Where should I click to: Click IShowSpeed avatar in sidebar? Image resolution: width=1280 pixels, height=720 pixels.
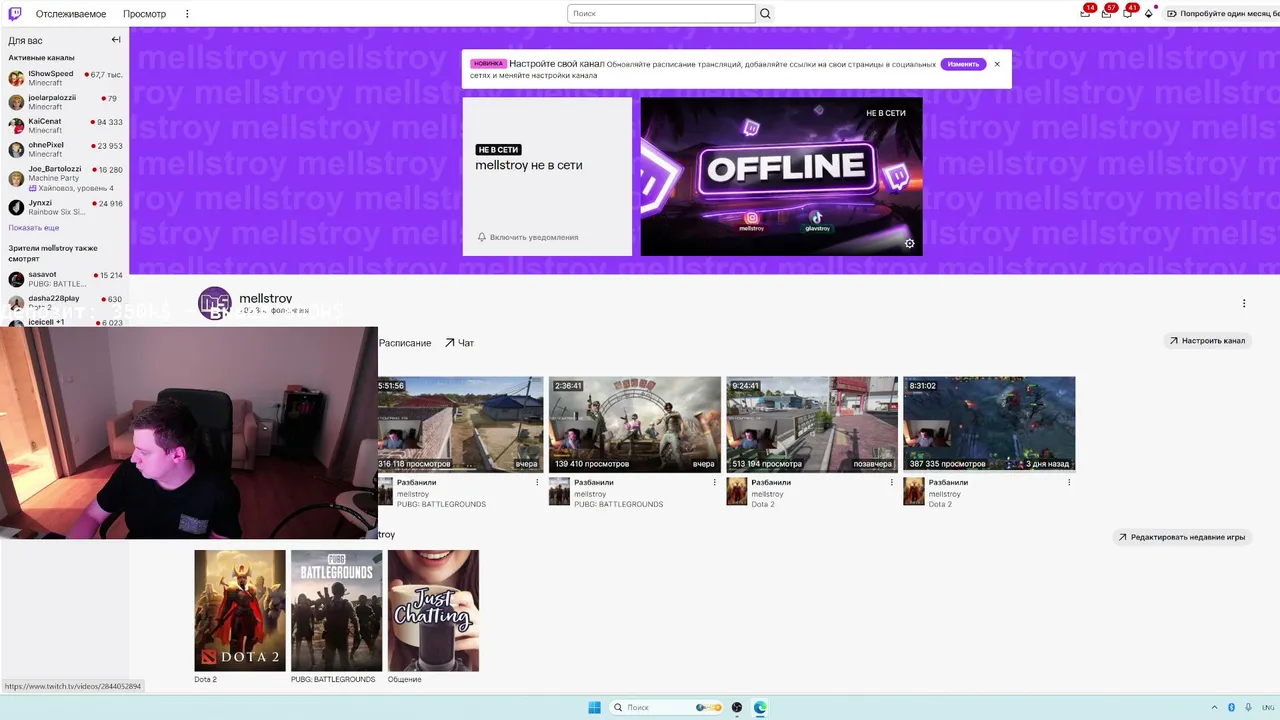(x=16, y=78)
